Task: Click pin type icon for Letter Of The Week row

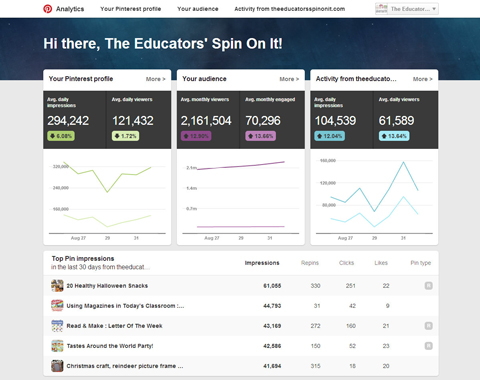Action: point(429,326)
